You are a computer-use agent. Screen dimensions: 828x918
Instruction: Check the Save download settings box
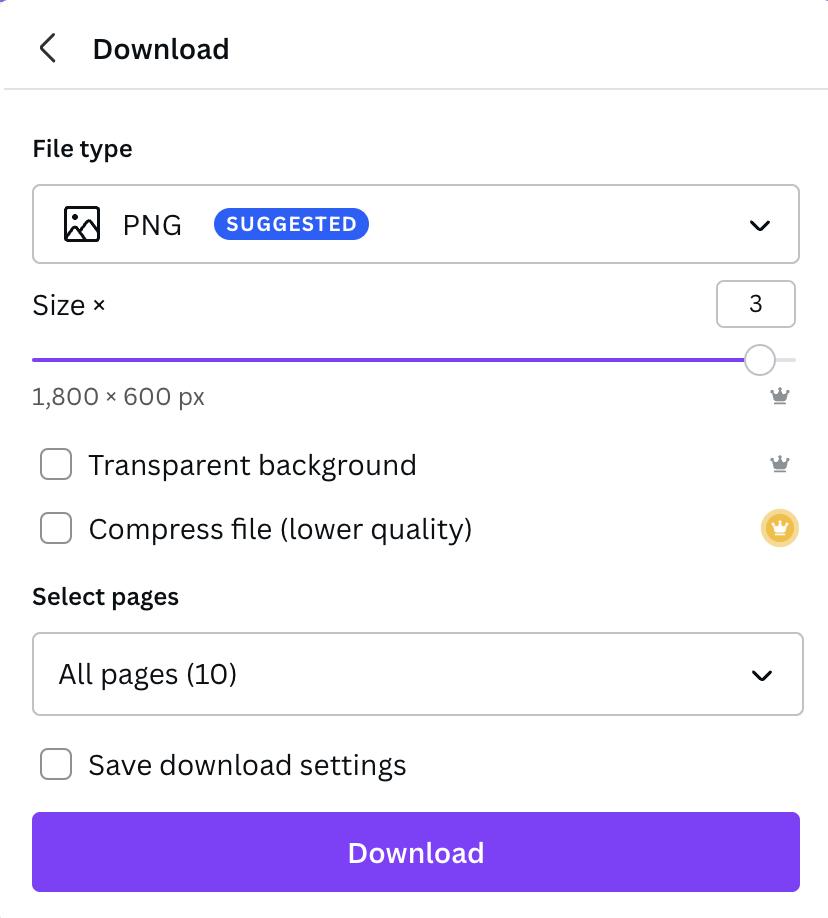point(56,765)
